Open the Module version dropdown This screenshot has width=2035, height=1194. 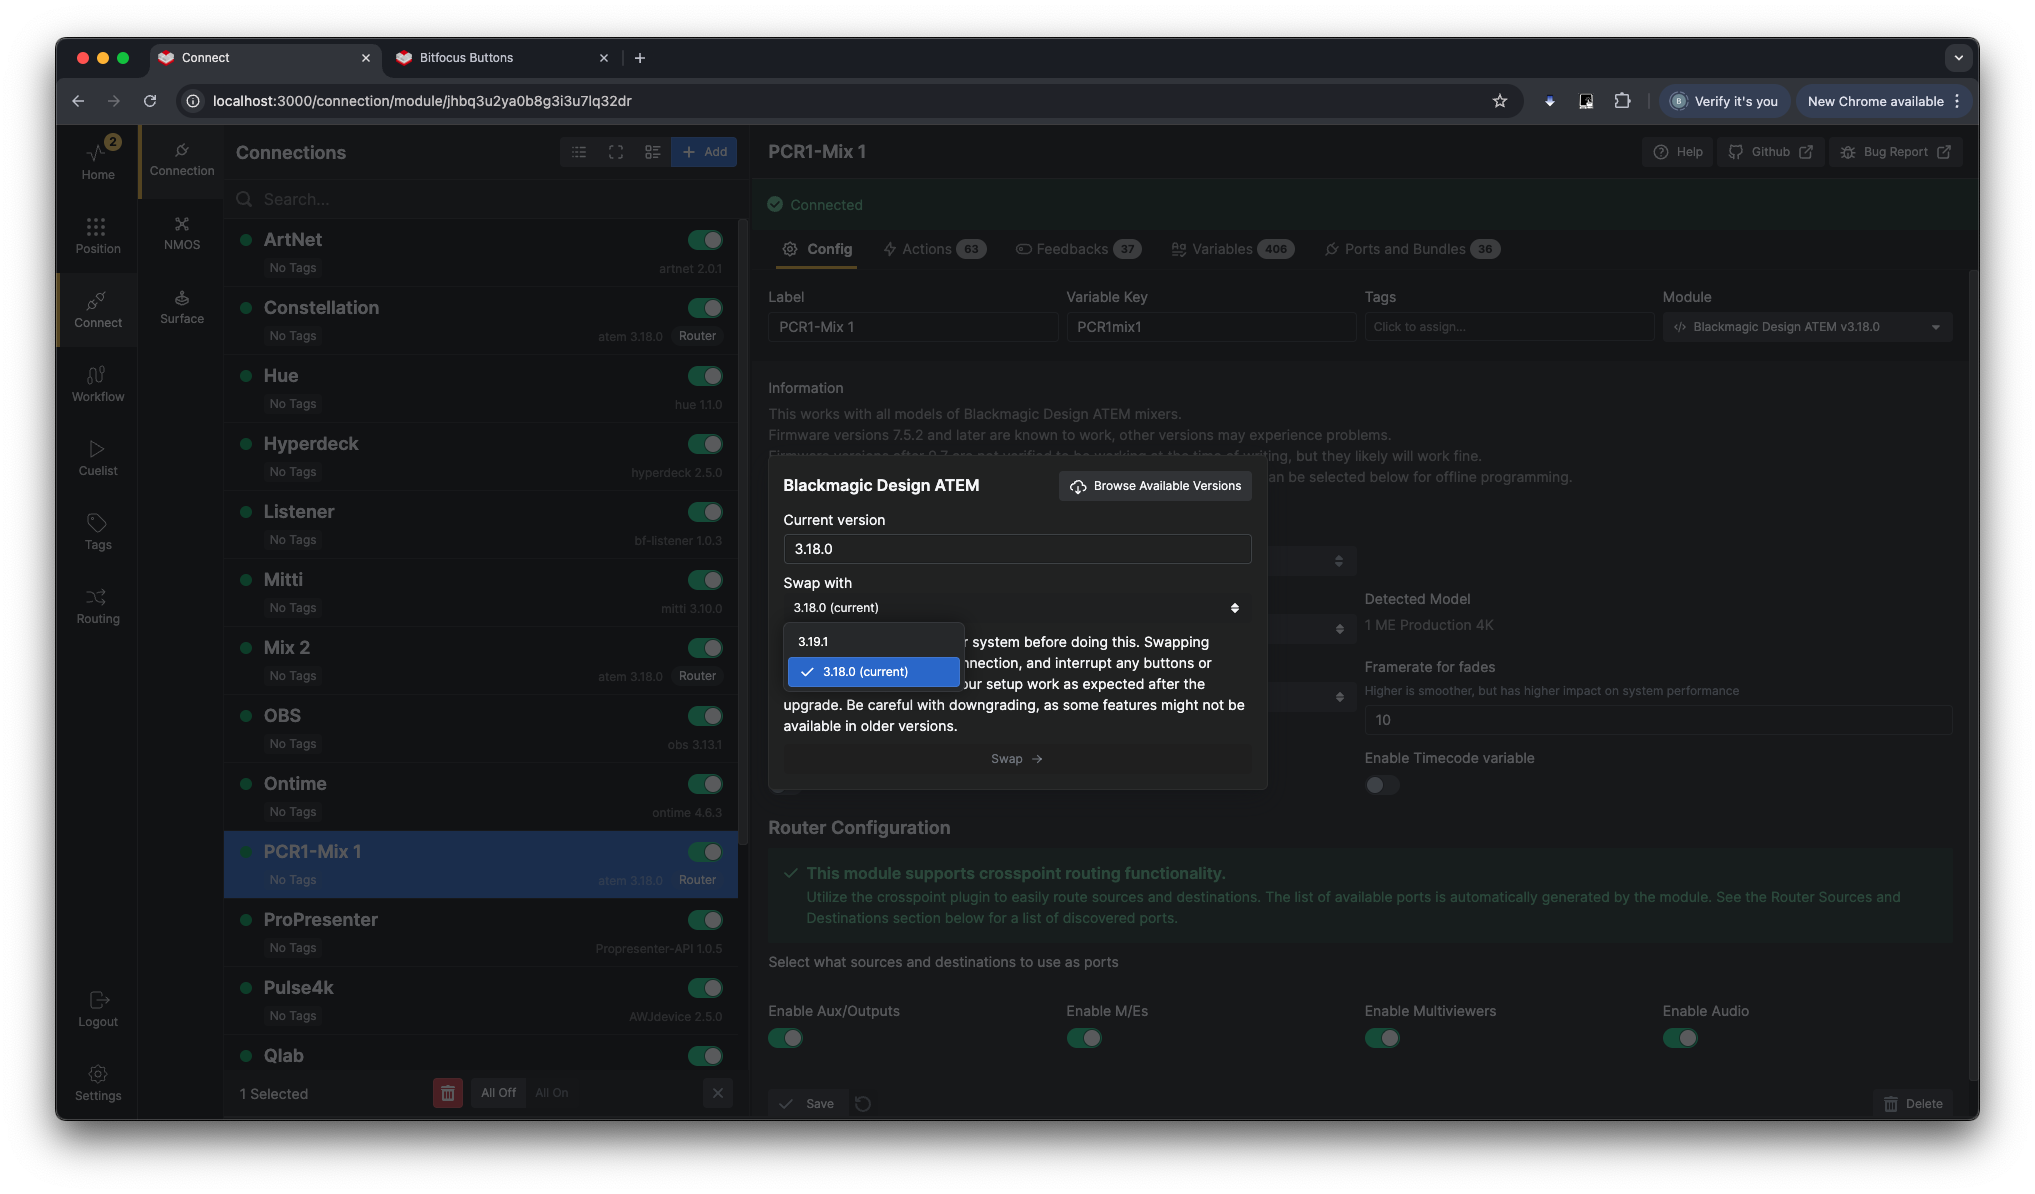coord(1807,327)
